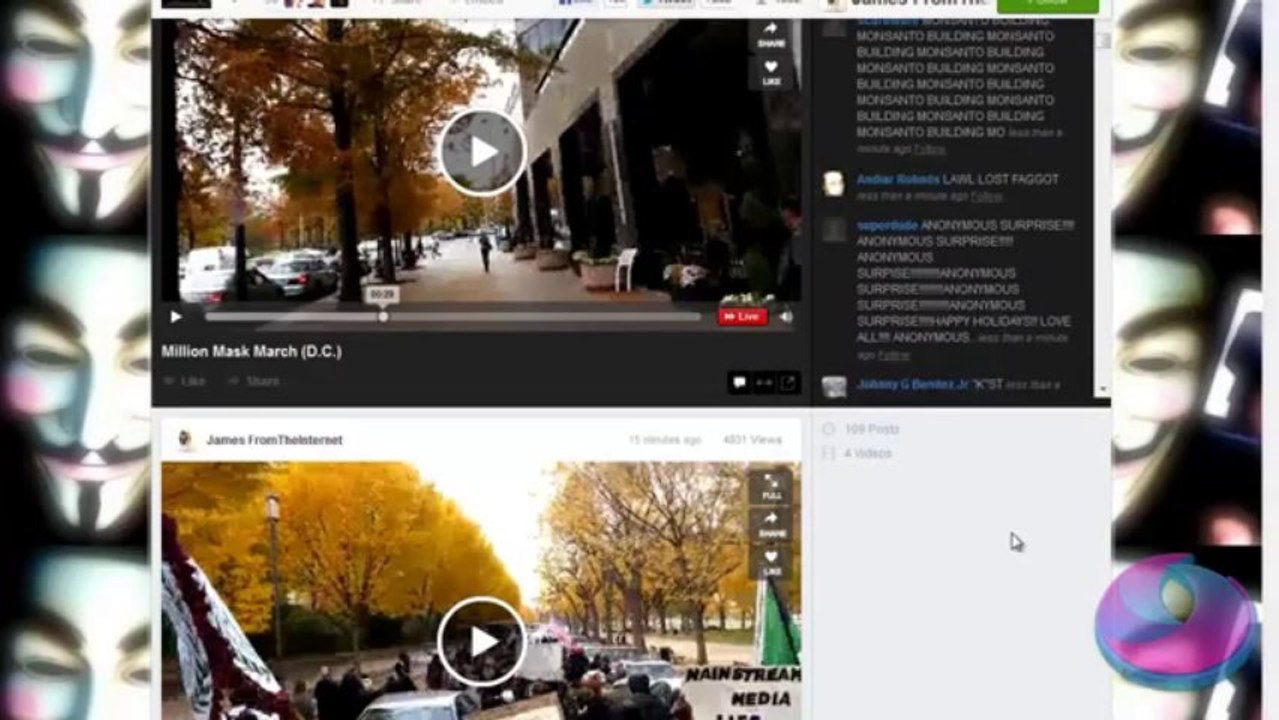Click the chat scrollbar thumb at the top
This screenshot has width=1279, height=720.
tap(1102, 40)
